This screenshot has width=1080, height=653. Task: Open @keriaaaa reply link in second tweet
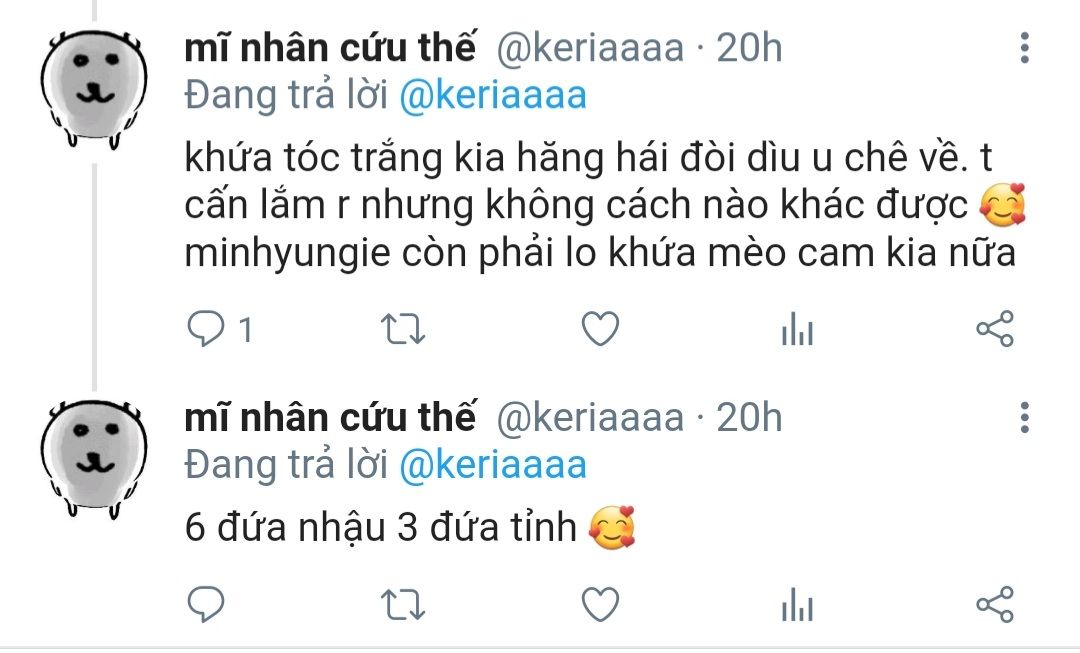(493, 465)
